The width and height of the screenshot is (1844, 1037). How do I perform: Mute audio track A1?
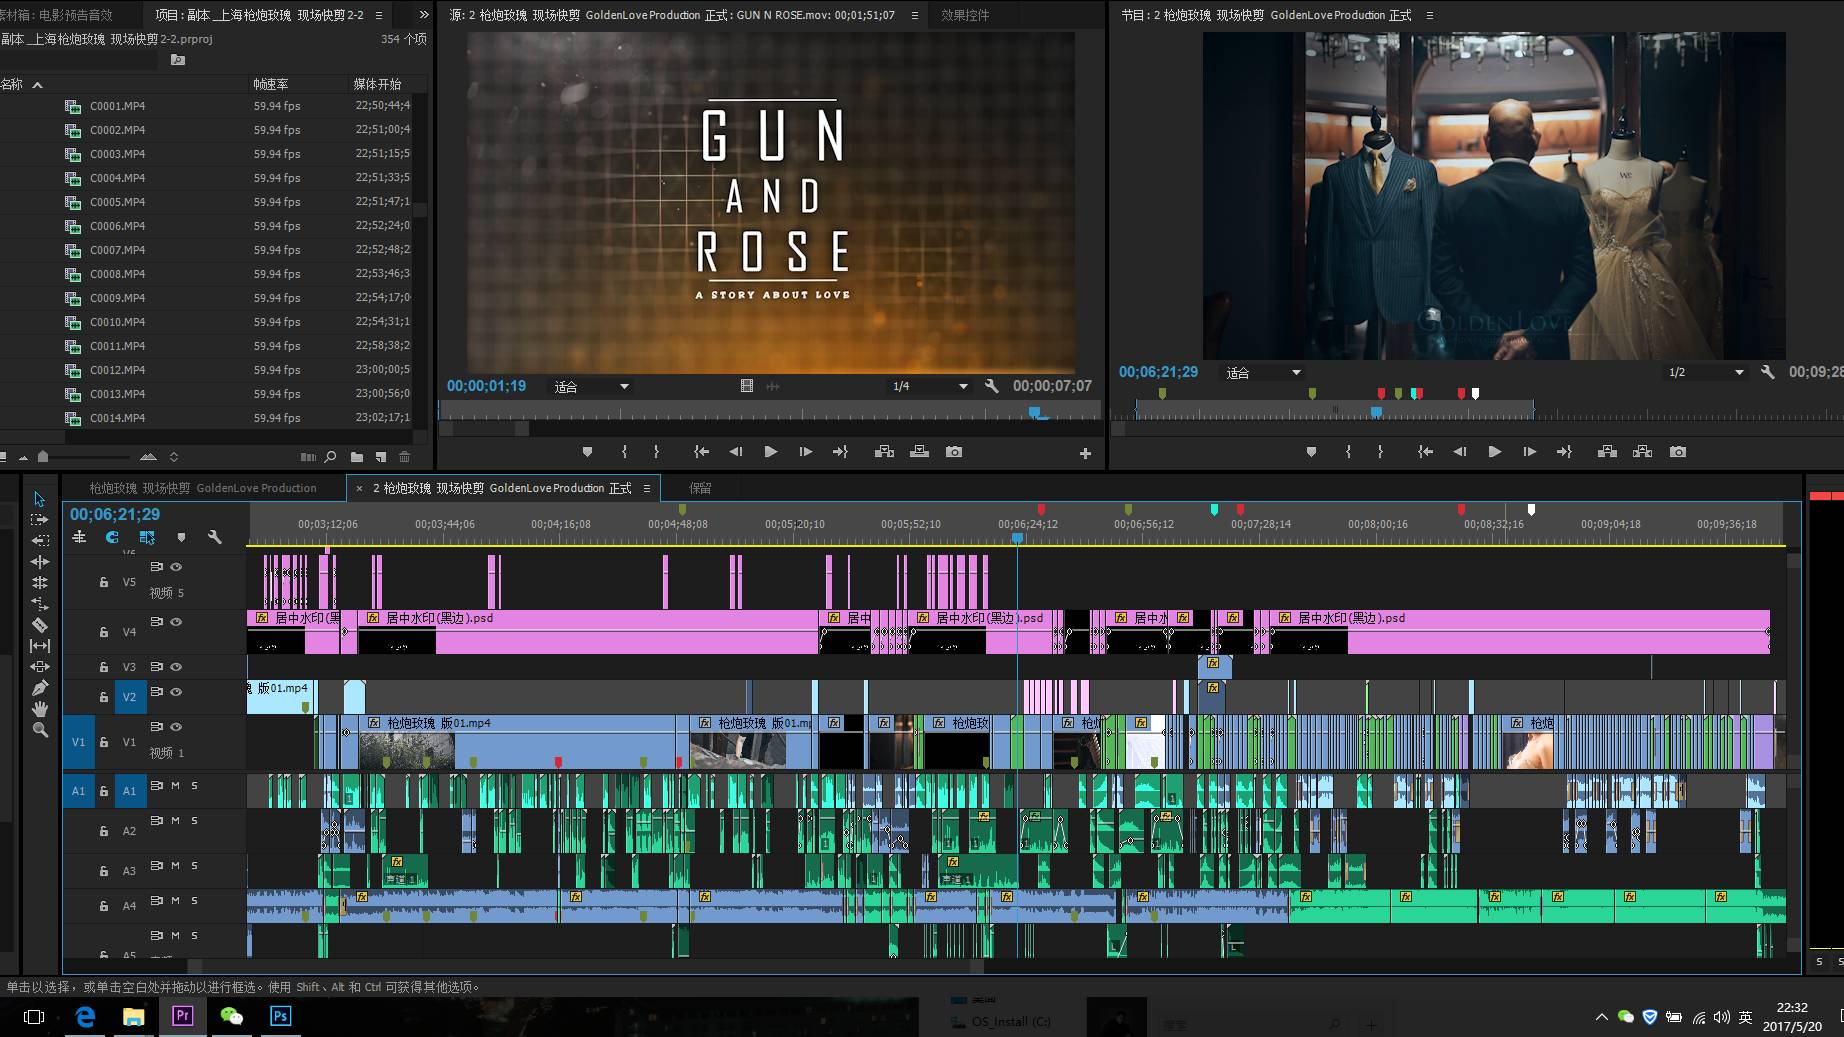pyautogui.click(x=175, y=786)
